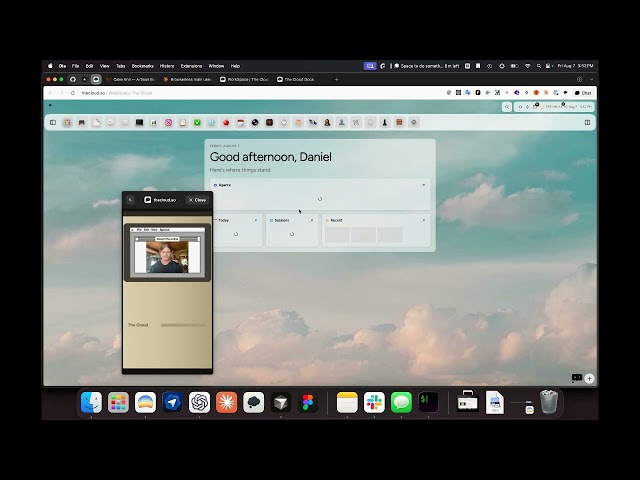640x480 pixels.
Task: Open Launchpad from the Dock
Action: pyautogui.click(x=118, y=402)
